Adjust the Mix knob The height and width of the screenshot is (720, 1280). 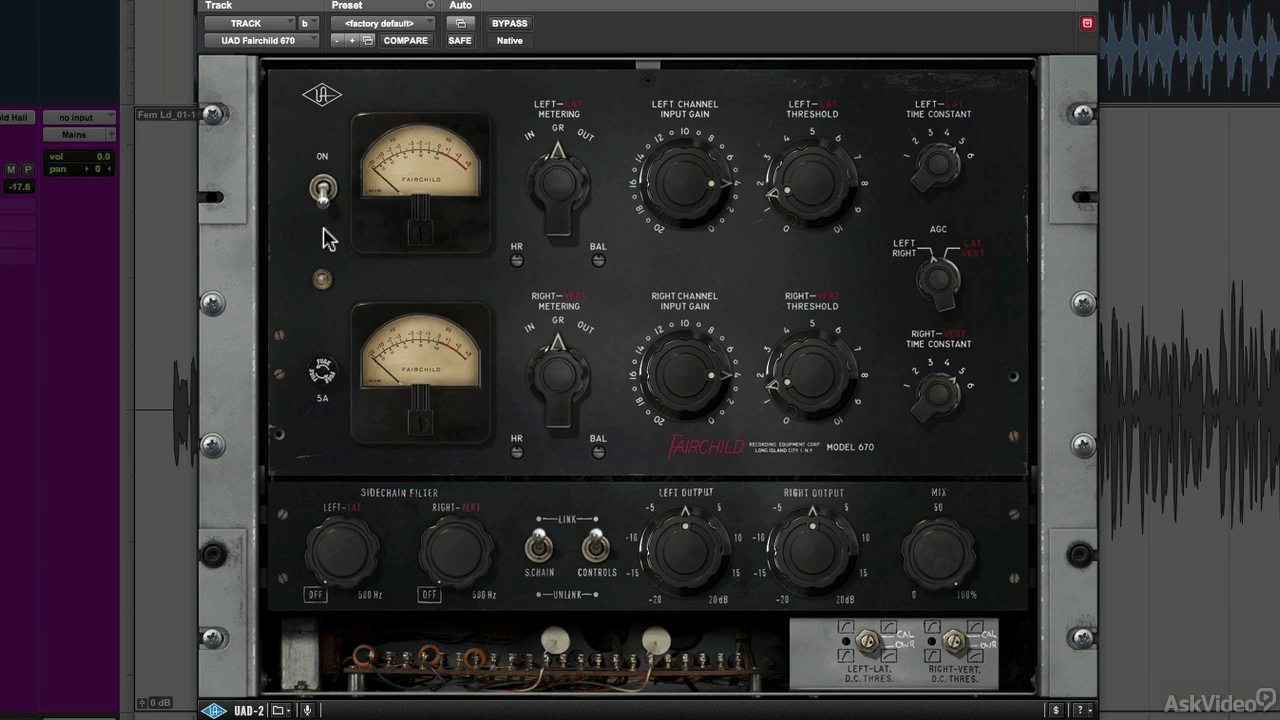click(x=938, y=553)
